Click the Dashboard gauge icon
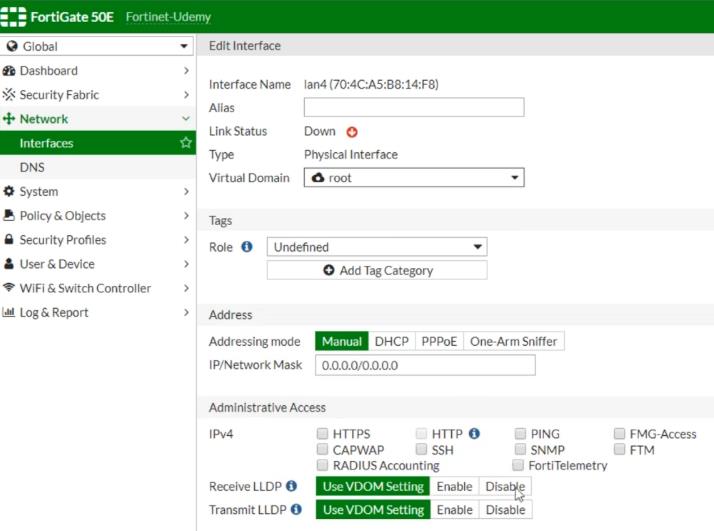The image size is (714, 531). tap(9, 71)
